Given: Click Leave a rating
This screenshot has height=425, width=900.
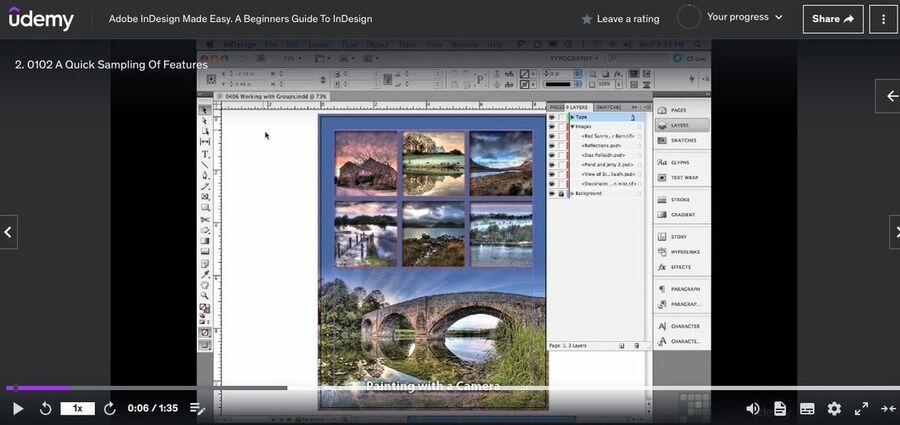Looking at the screenshot, I should pyautogui.click(x=620, y=19).
